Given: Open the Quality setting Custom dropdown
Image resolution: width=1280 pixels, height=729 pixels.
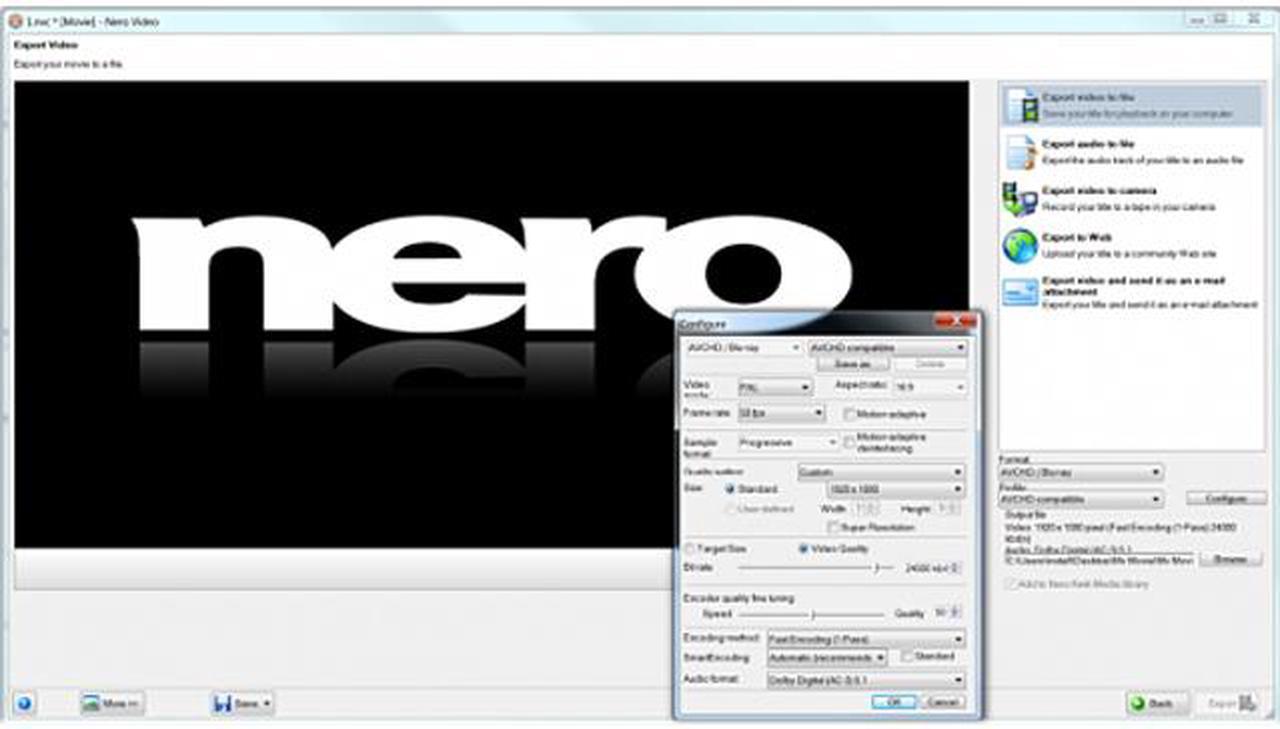Looking at the screenshot, I should click(x=881, y=471).
